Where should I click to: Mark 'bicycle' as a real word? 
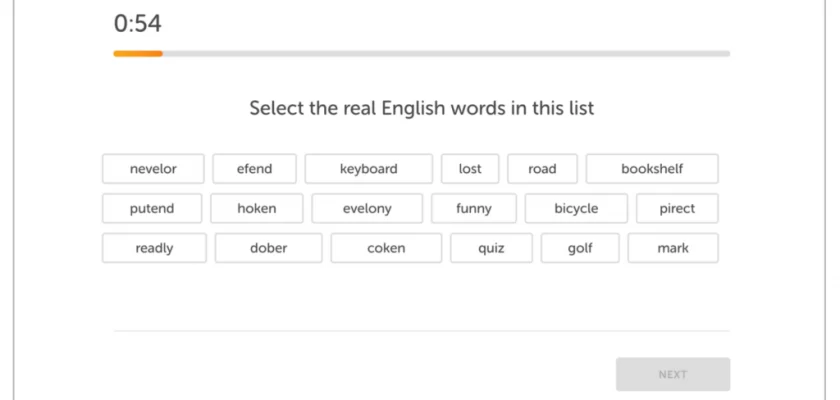pos(576,209)
